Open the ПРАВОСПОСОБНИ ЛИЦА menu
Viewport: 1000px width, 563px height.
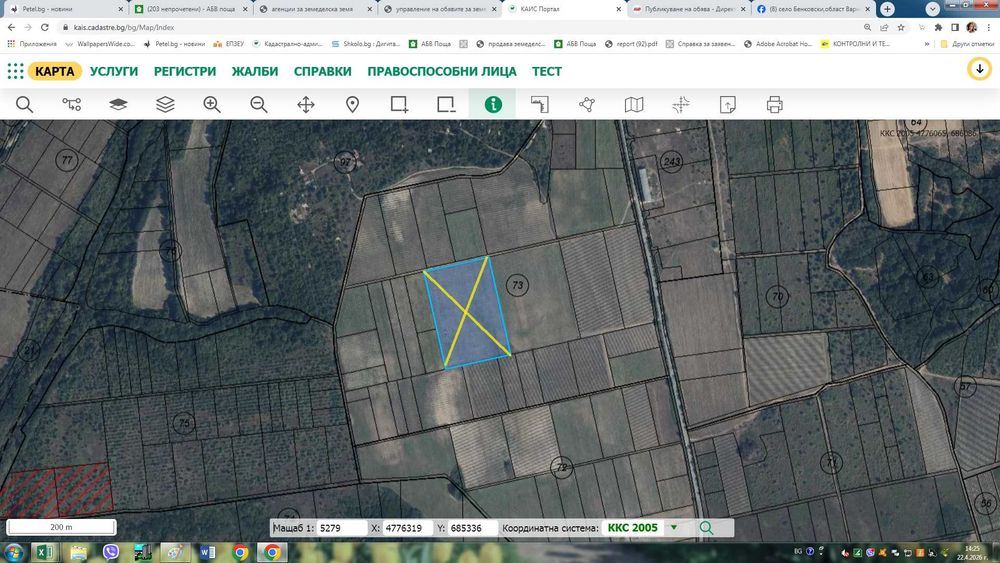pyautogui.click(x=442, y=71)
